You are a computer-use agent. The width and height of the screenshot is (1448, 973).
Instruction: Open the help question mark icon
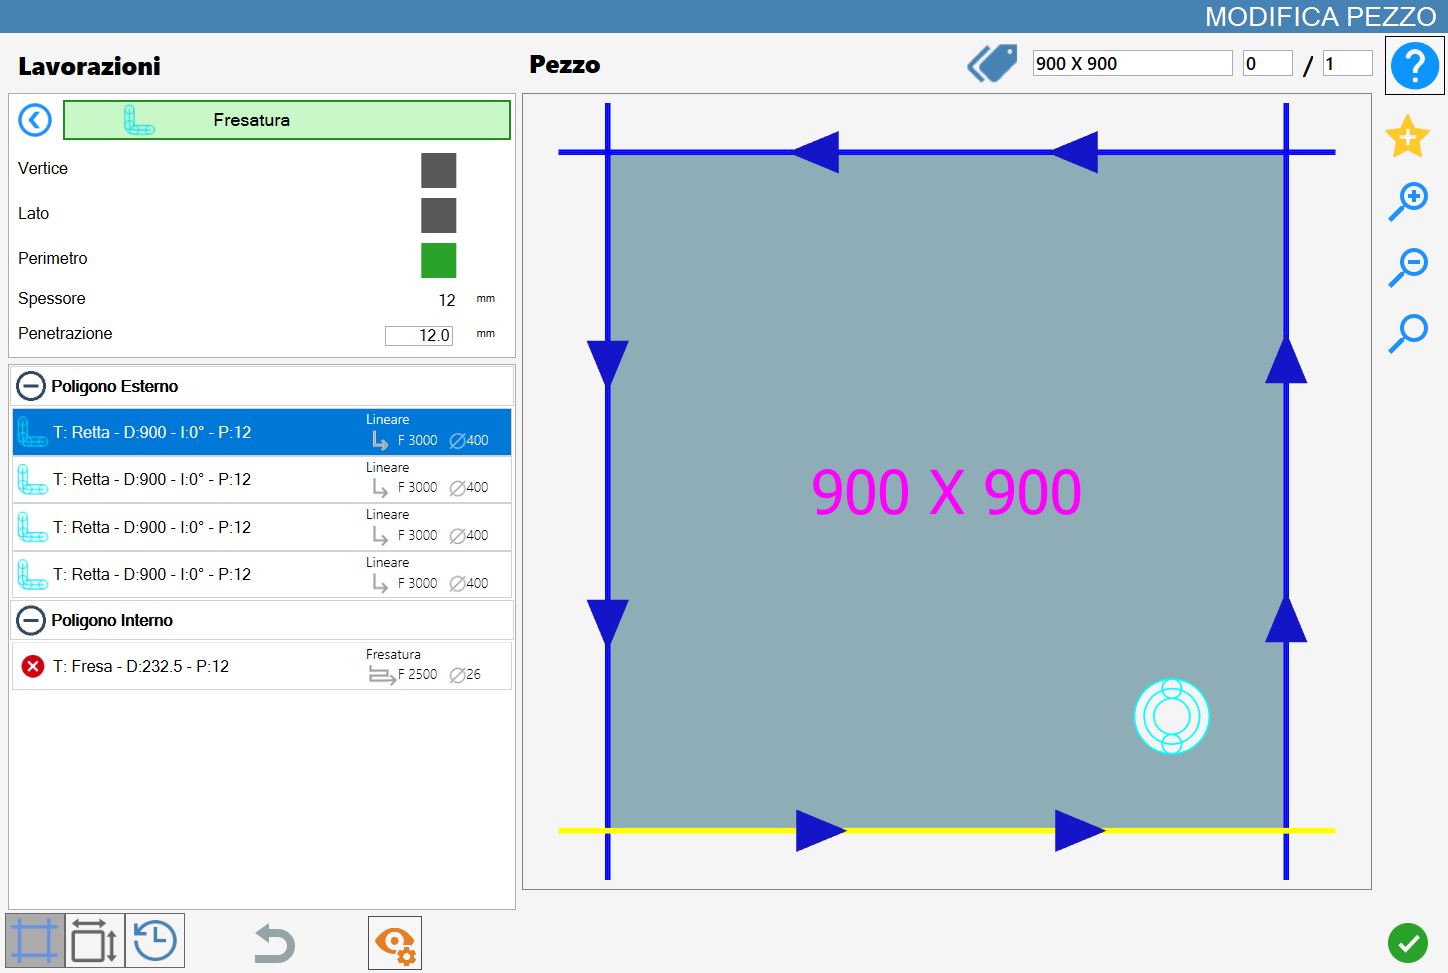(1414, 66)
